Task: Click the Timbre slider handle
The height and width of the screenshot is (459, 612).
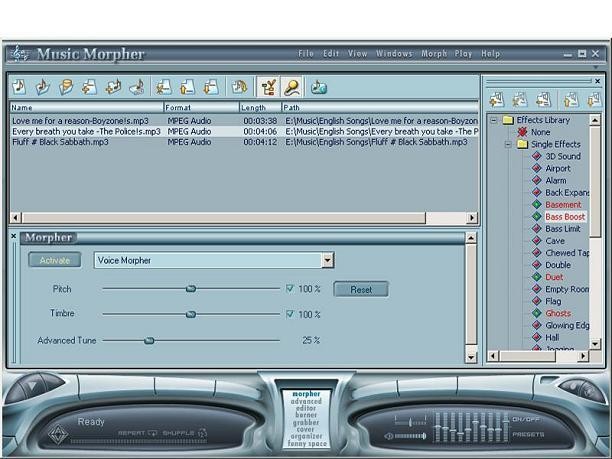Action: click(191, 314)
